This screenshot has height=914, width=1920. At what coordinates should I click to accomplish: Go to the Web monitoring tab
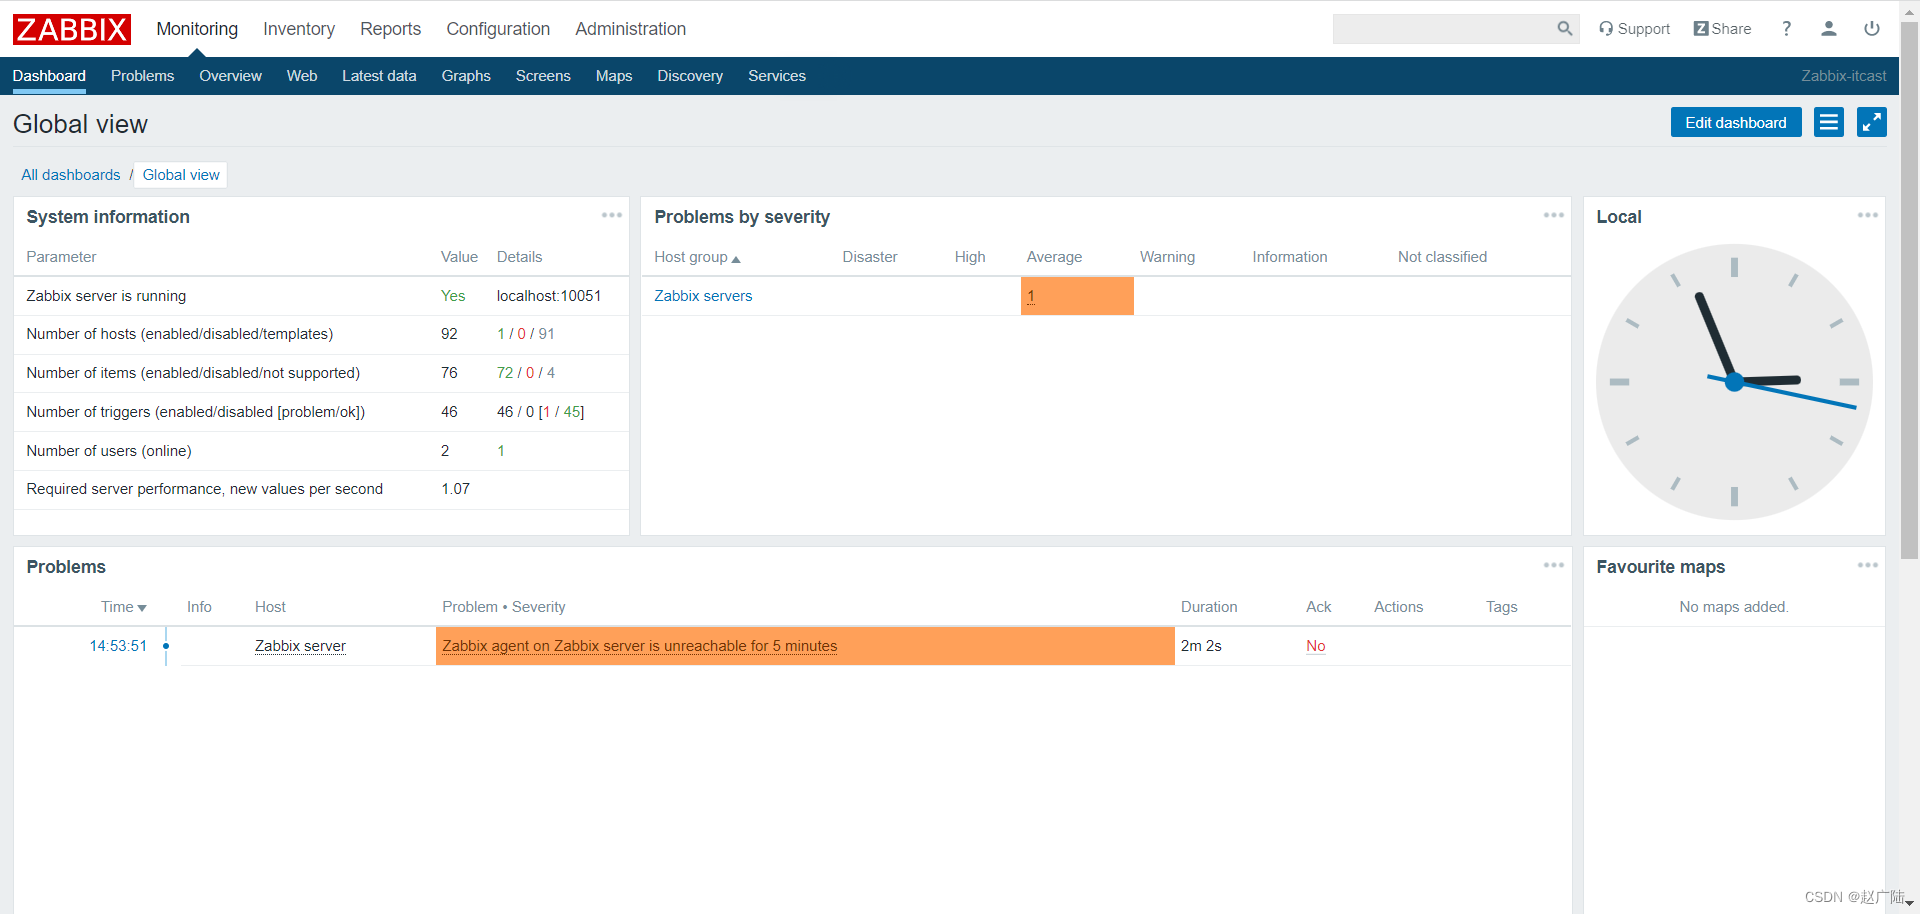tap(302, 76)
